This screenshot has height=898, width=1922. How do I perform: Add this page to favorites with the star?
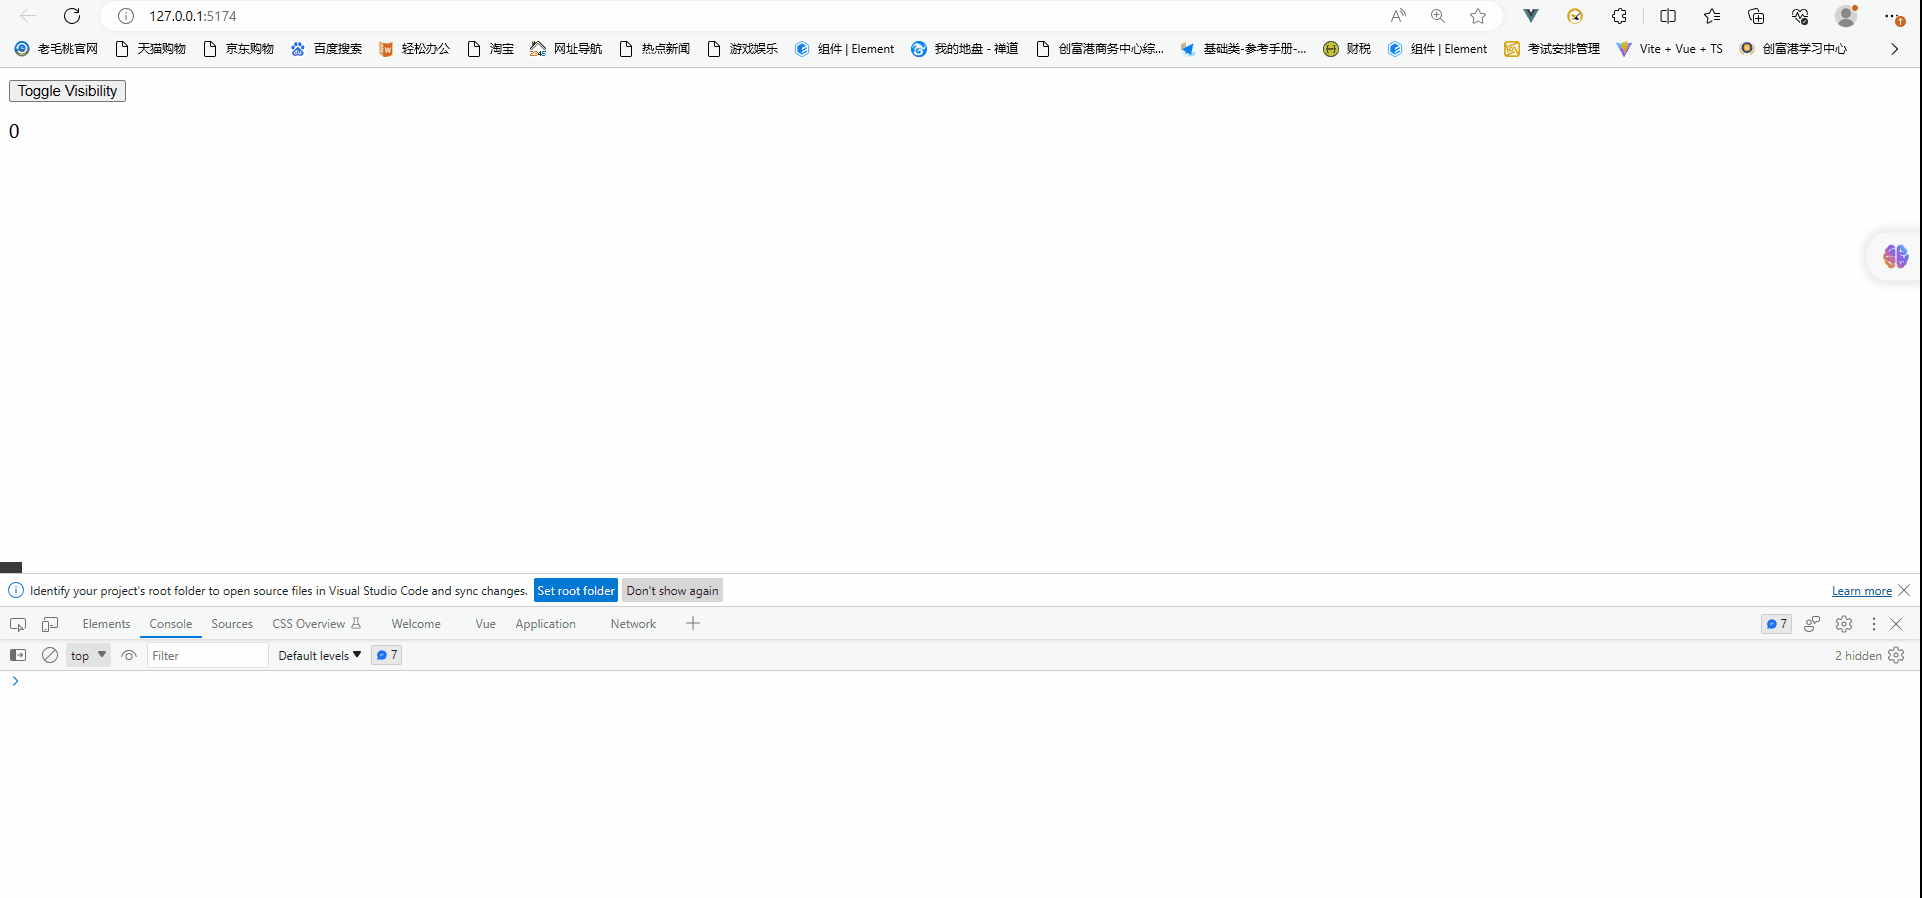click(1478, 16)
